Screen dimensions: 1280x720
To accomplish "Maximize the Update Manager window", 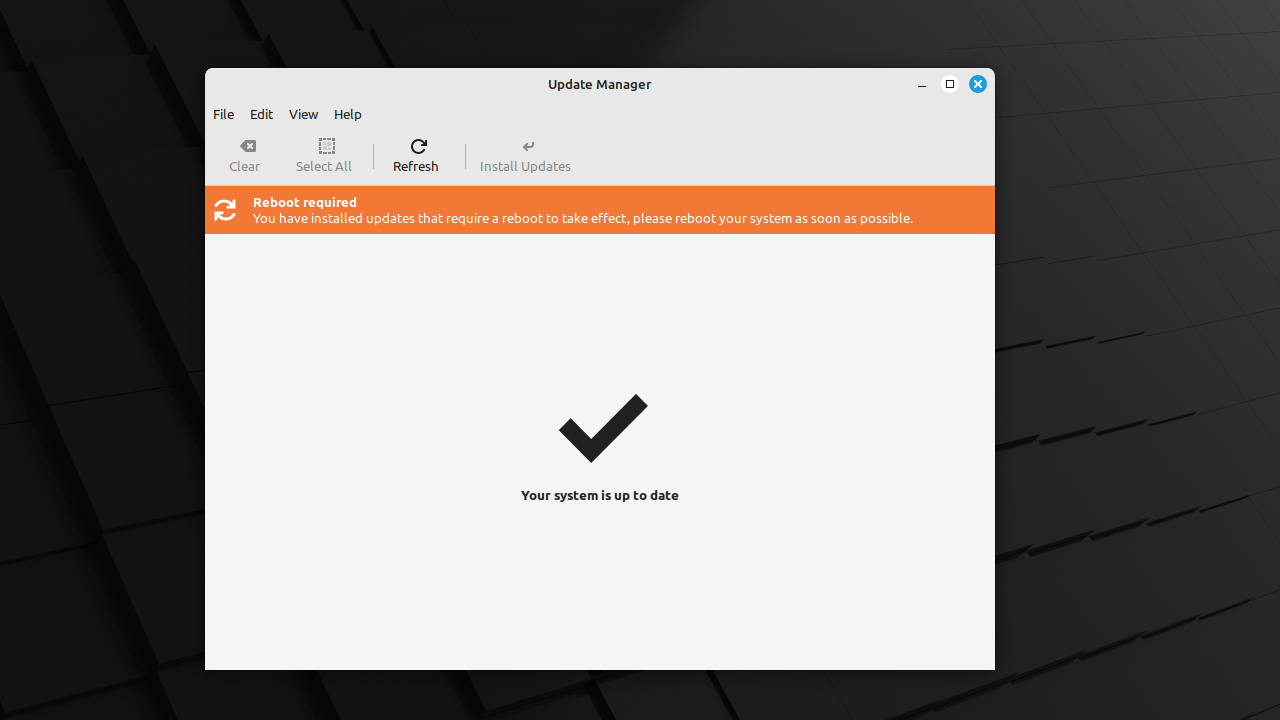I will pyautogui.click(x=950, y=84).
